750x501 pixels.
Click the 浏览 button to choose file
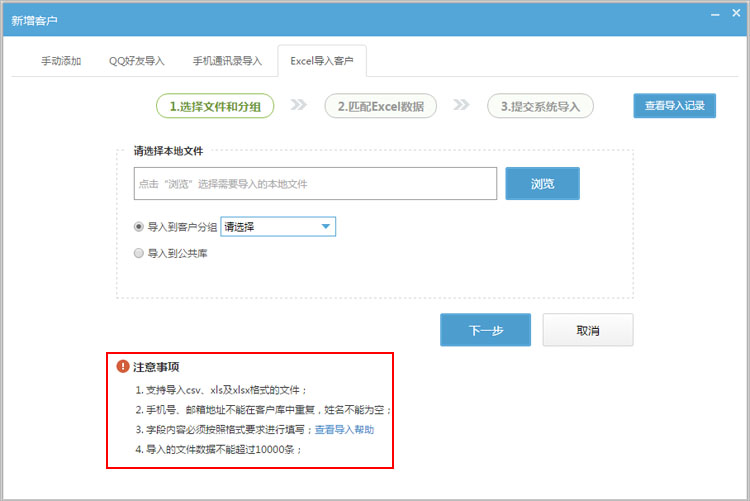click(542, 183)
